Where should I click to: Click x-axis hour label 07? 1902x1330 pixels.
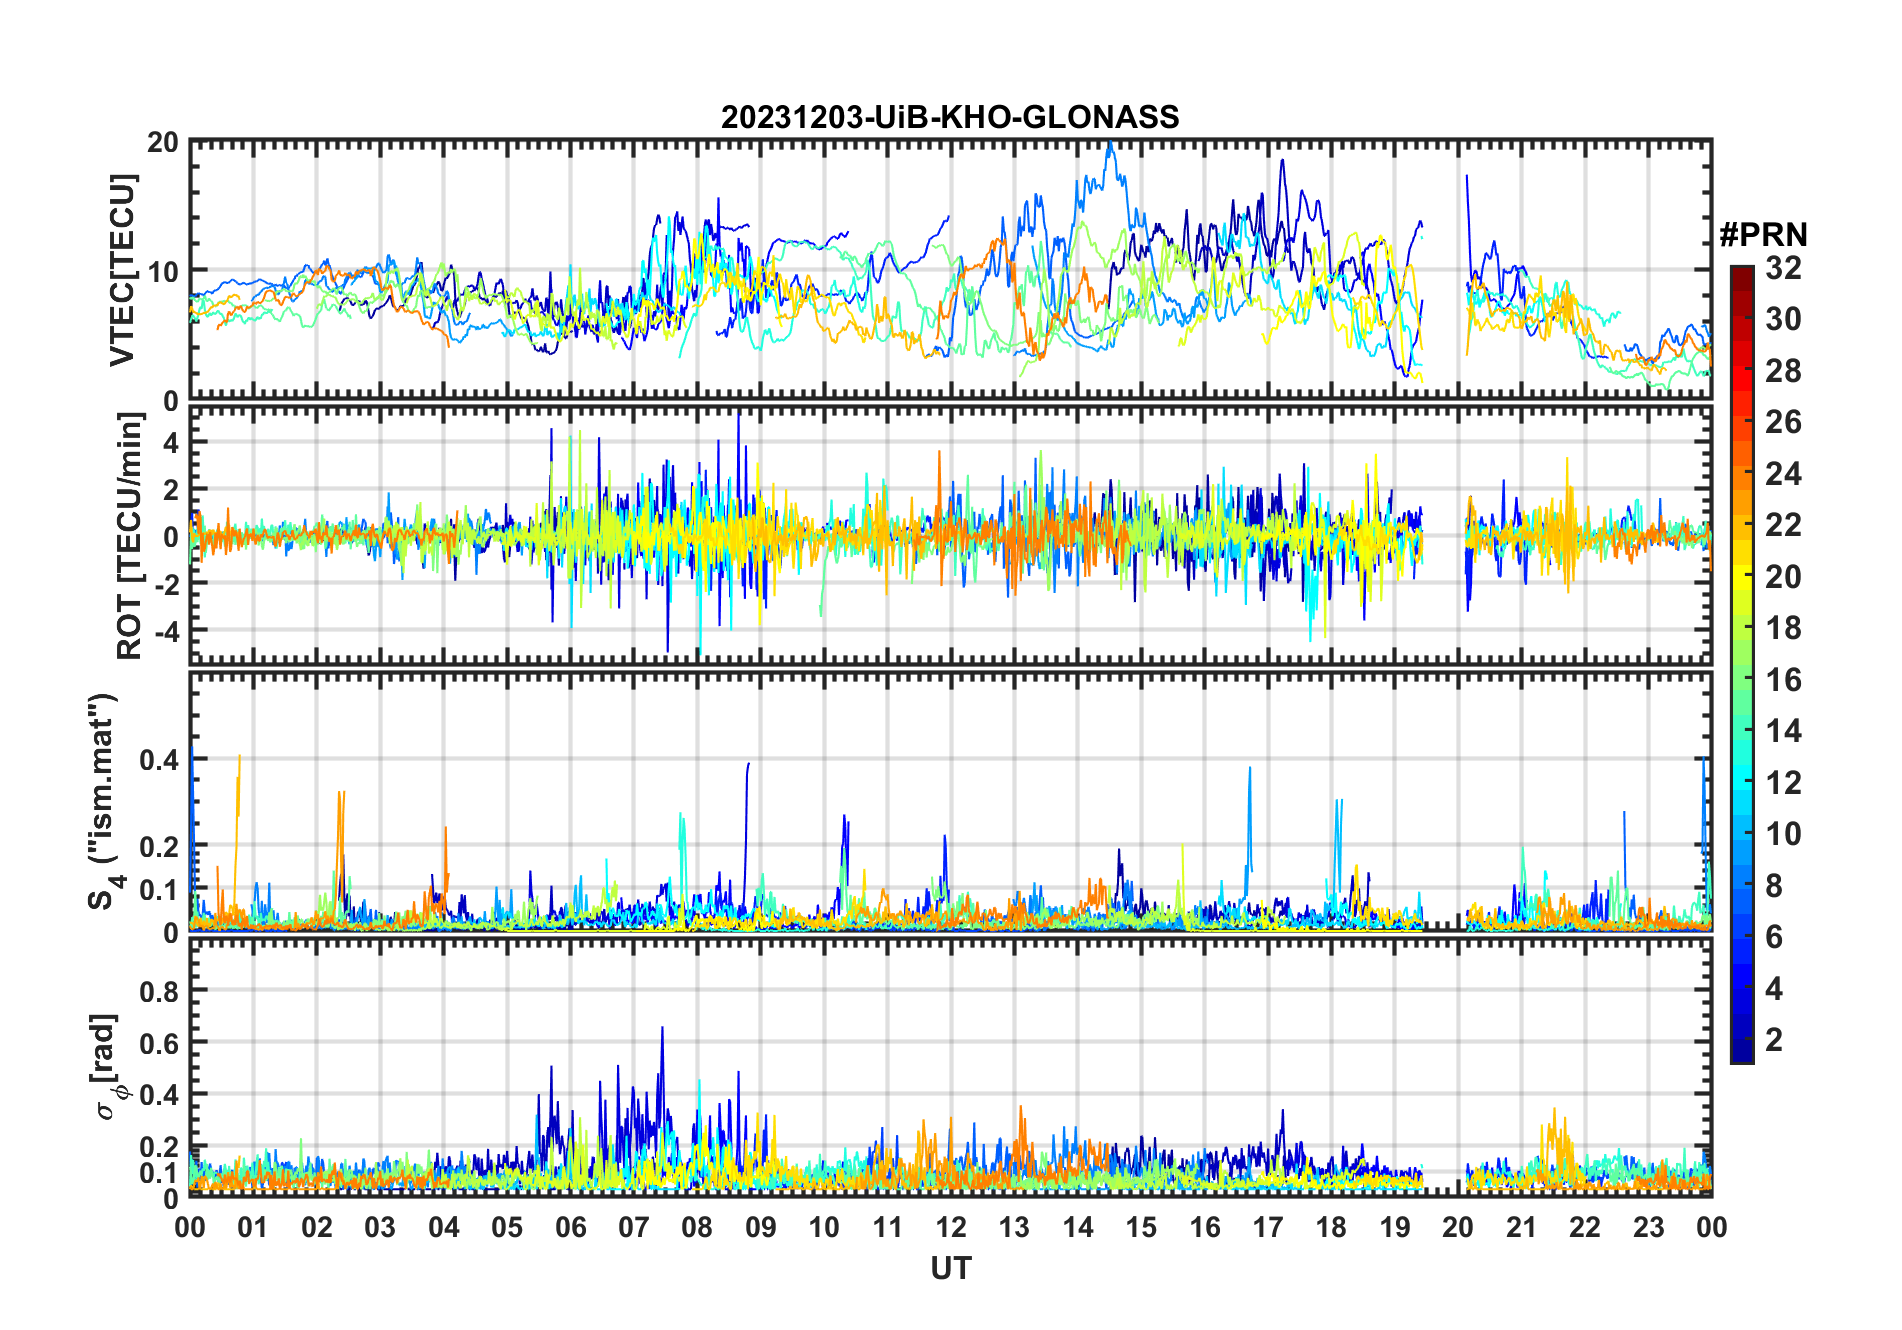(634, 1227)
